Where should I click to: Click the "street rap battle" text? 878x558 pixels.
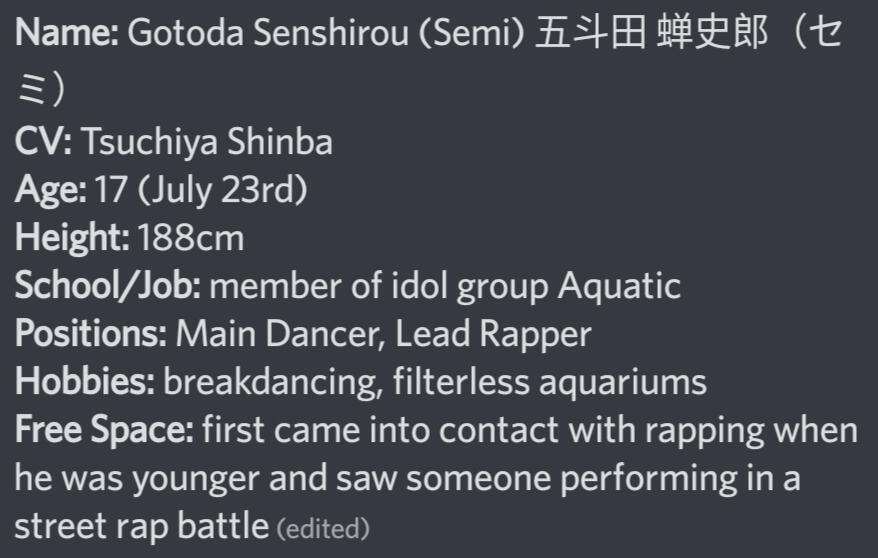click(142, 525)
